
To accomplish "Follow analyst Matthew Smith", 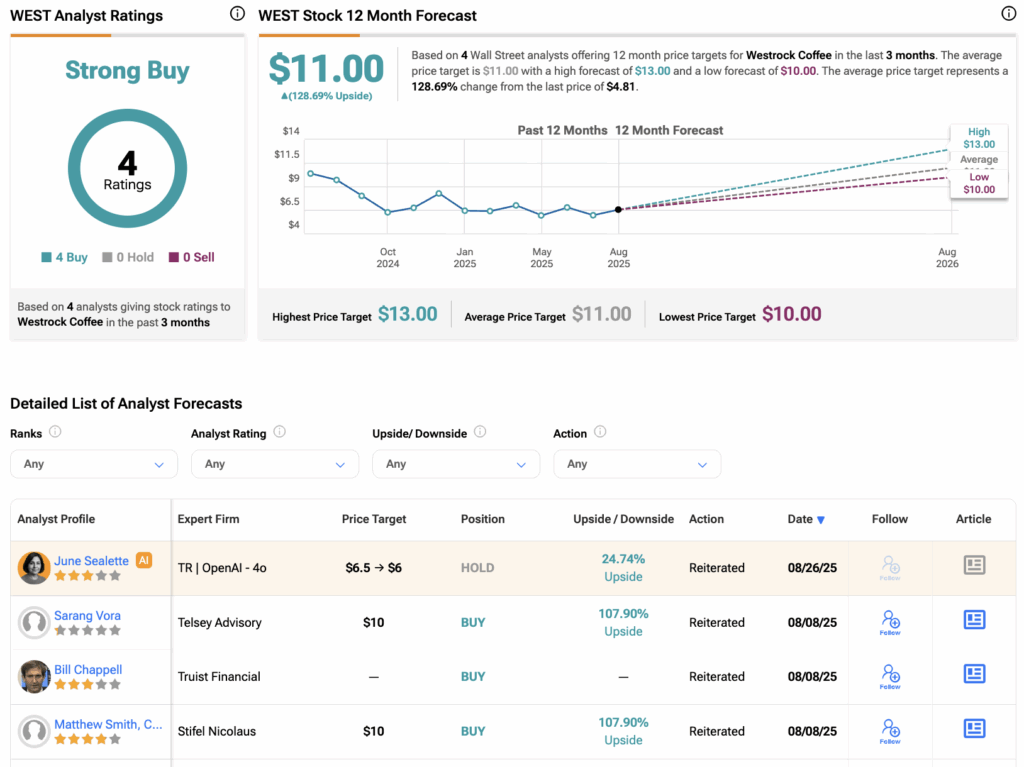I will point(890,730).
